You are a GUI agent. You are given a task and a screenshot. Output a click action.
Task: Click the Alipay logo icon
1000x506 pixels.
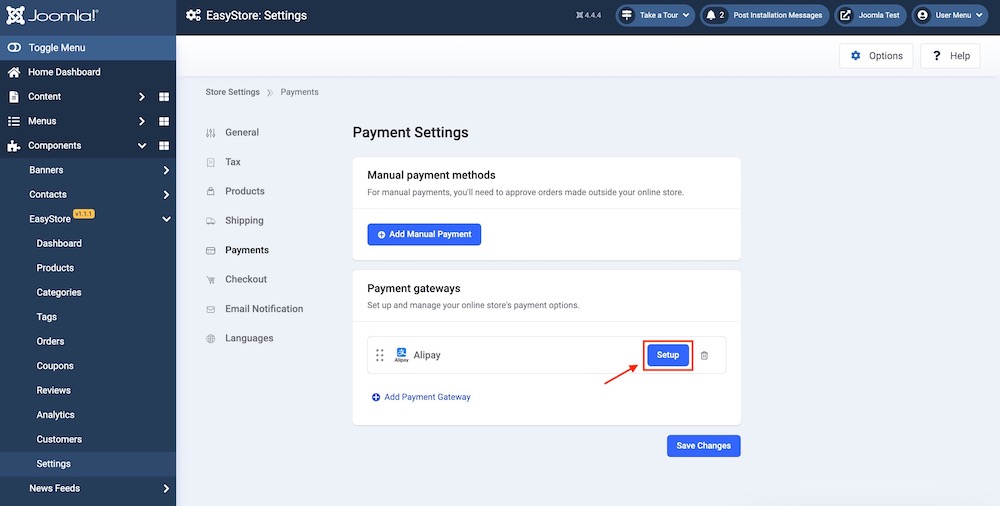point(401,354)
